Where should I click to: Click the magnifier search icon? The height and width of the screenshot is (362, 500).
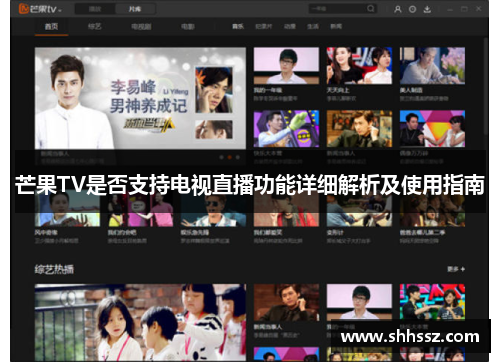tap(371, 9)
